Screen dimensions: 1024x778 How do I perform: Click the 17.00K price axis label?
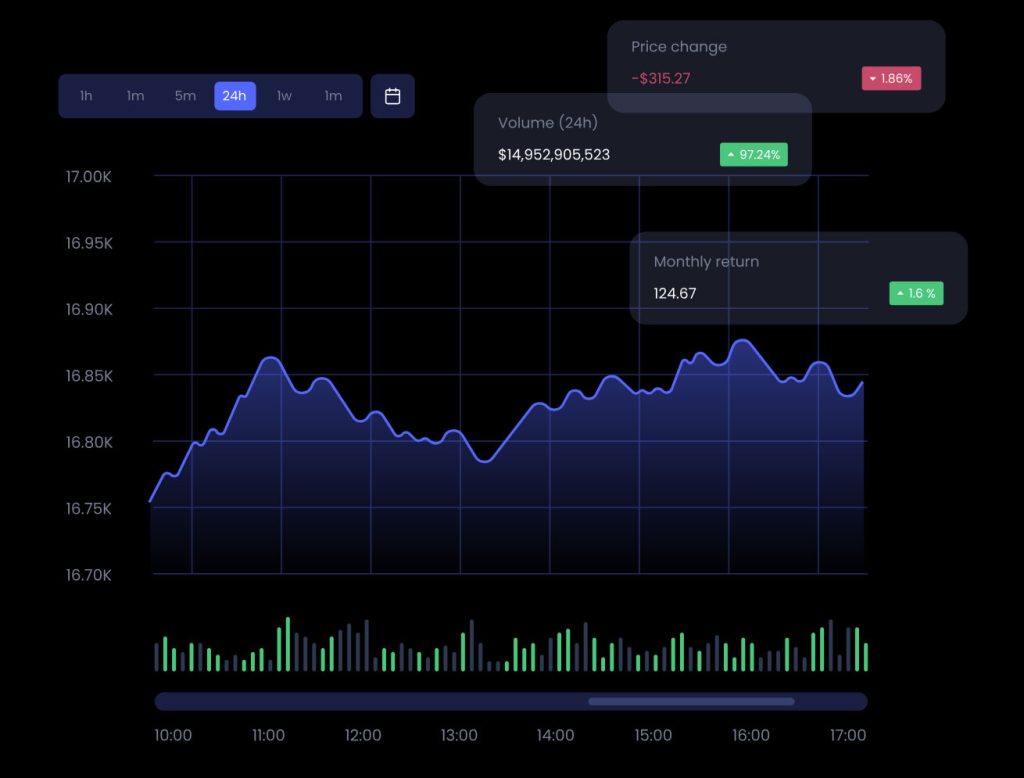click(x=89, y=177)
